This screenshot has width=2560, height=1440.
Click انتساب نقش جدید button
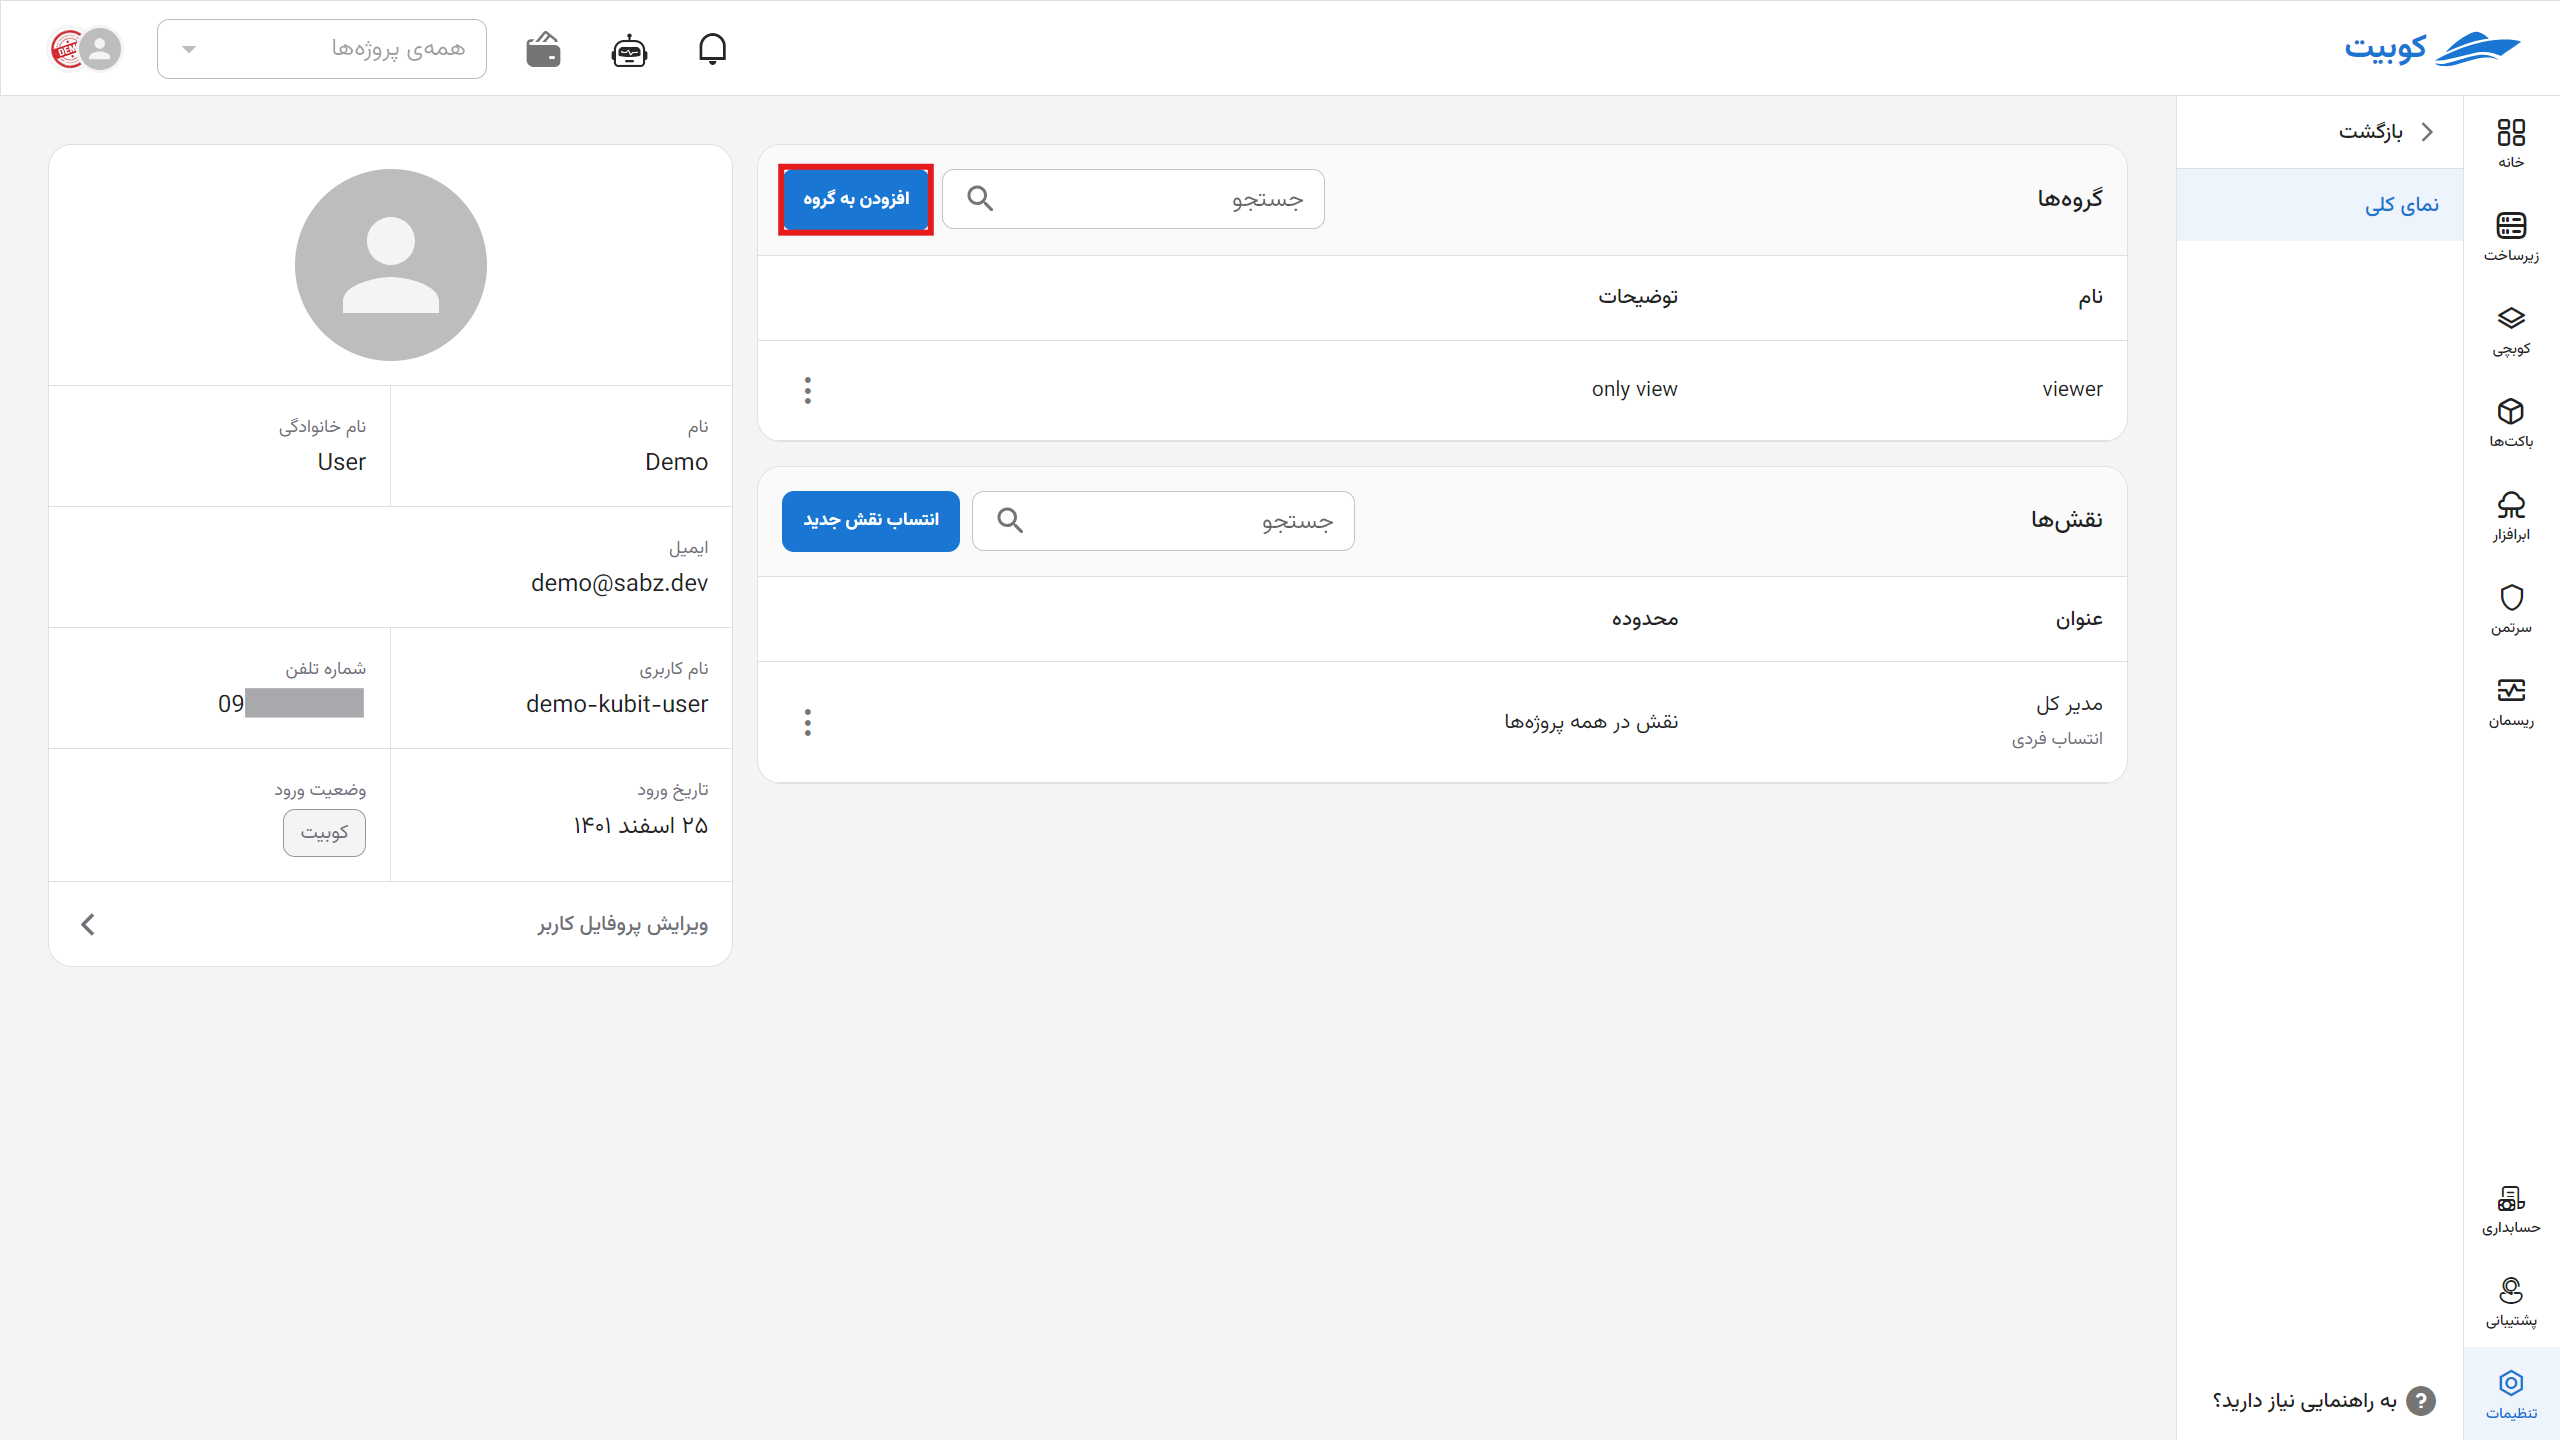pos(871,520)
